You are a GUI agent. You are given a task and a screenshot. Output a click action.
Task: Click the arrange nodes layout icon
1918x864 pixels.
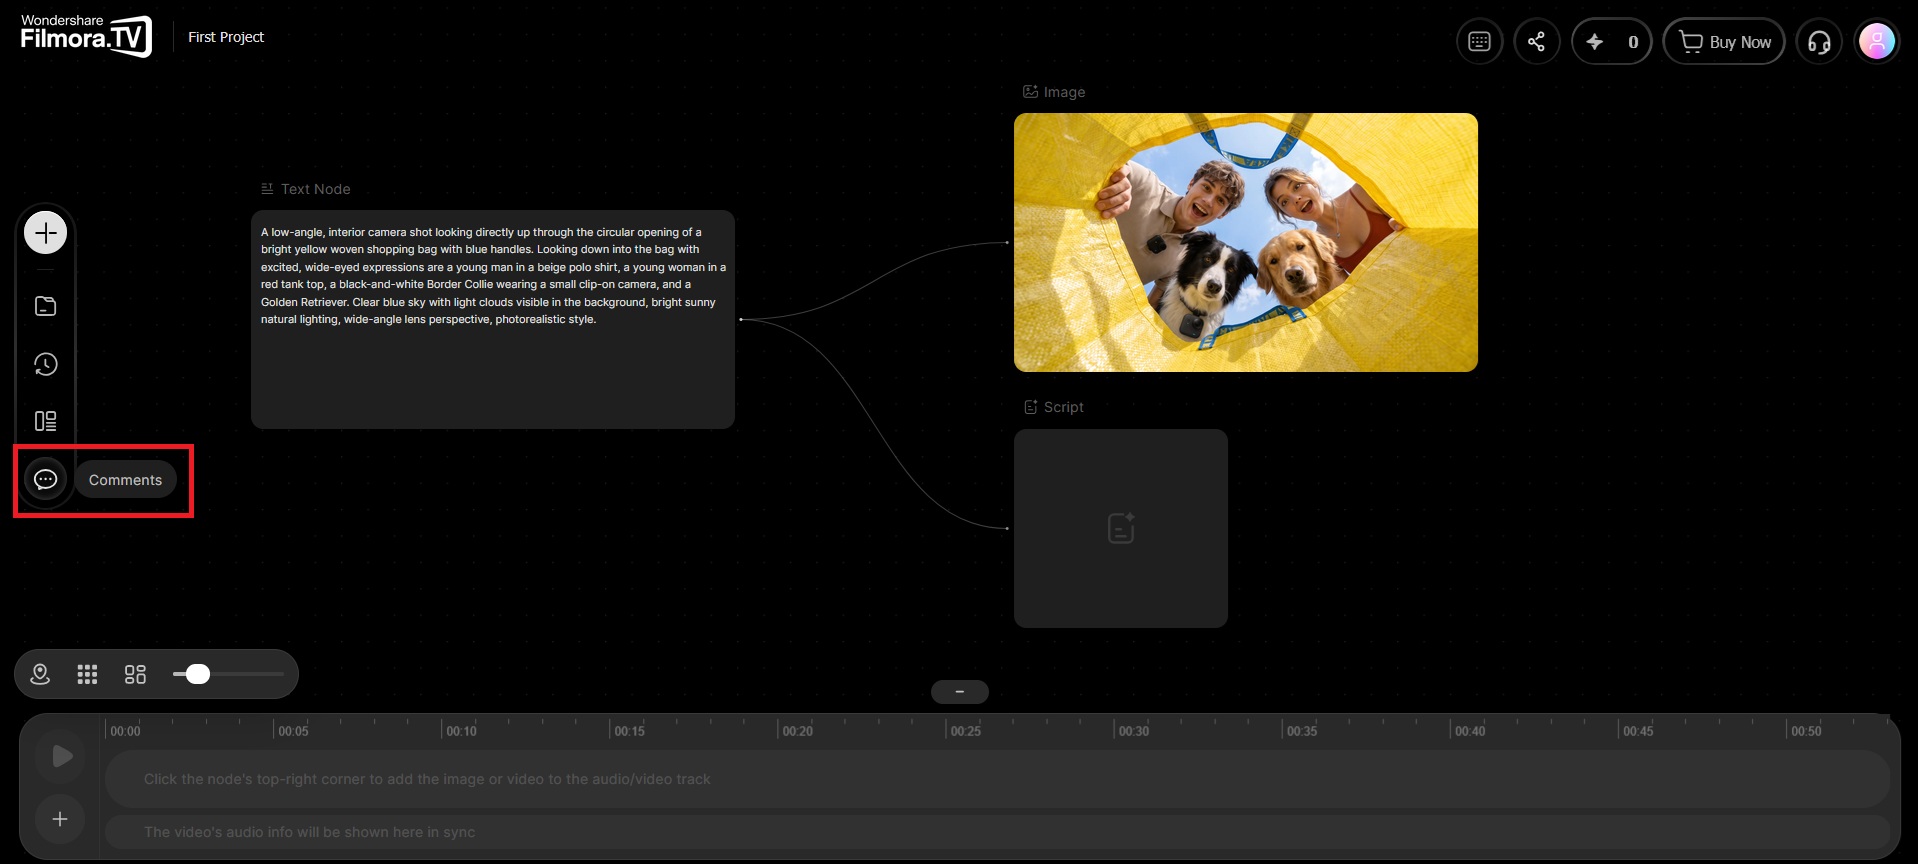pyautogui.click(x=135, y=674)
